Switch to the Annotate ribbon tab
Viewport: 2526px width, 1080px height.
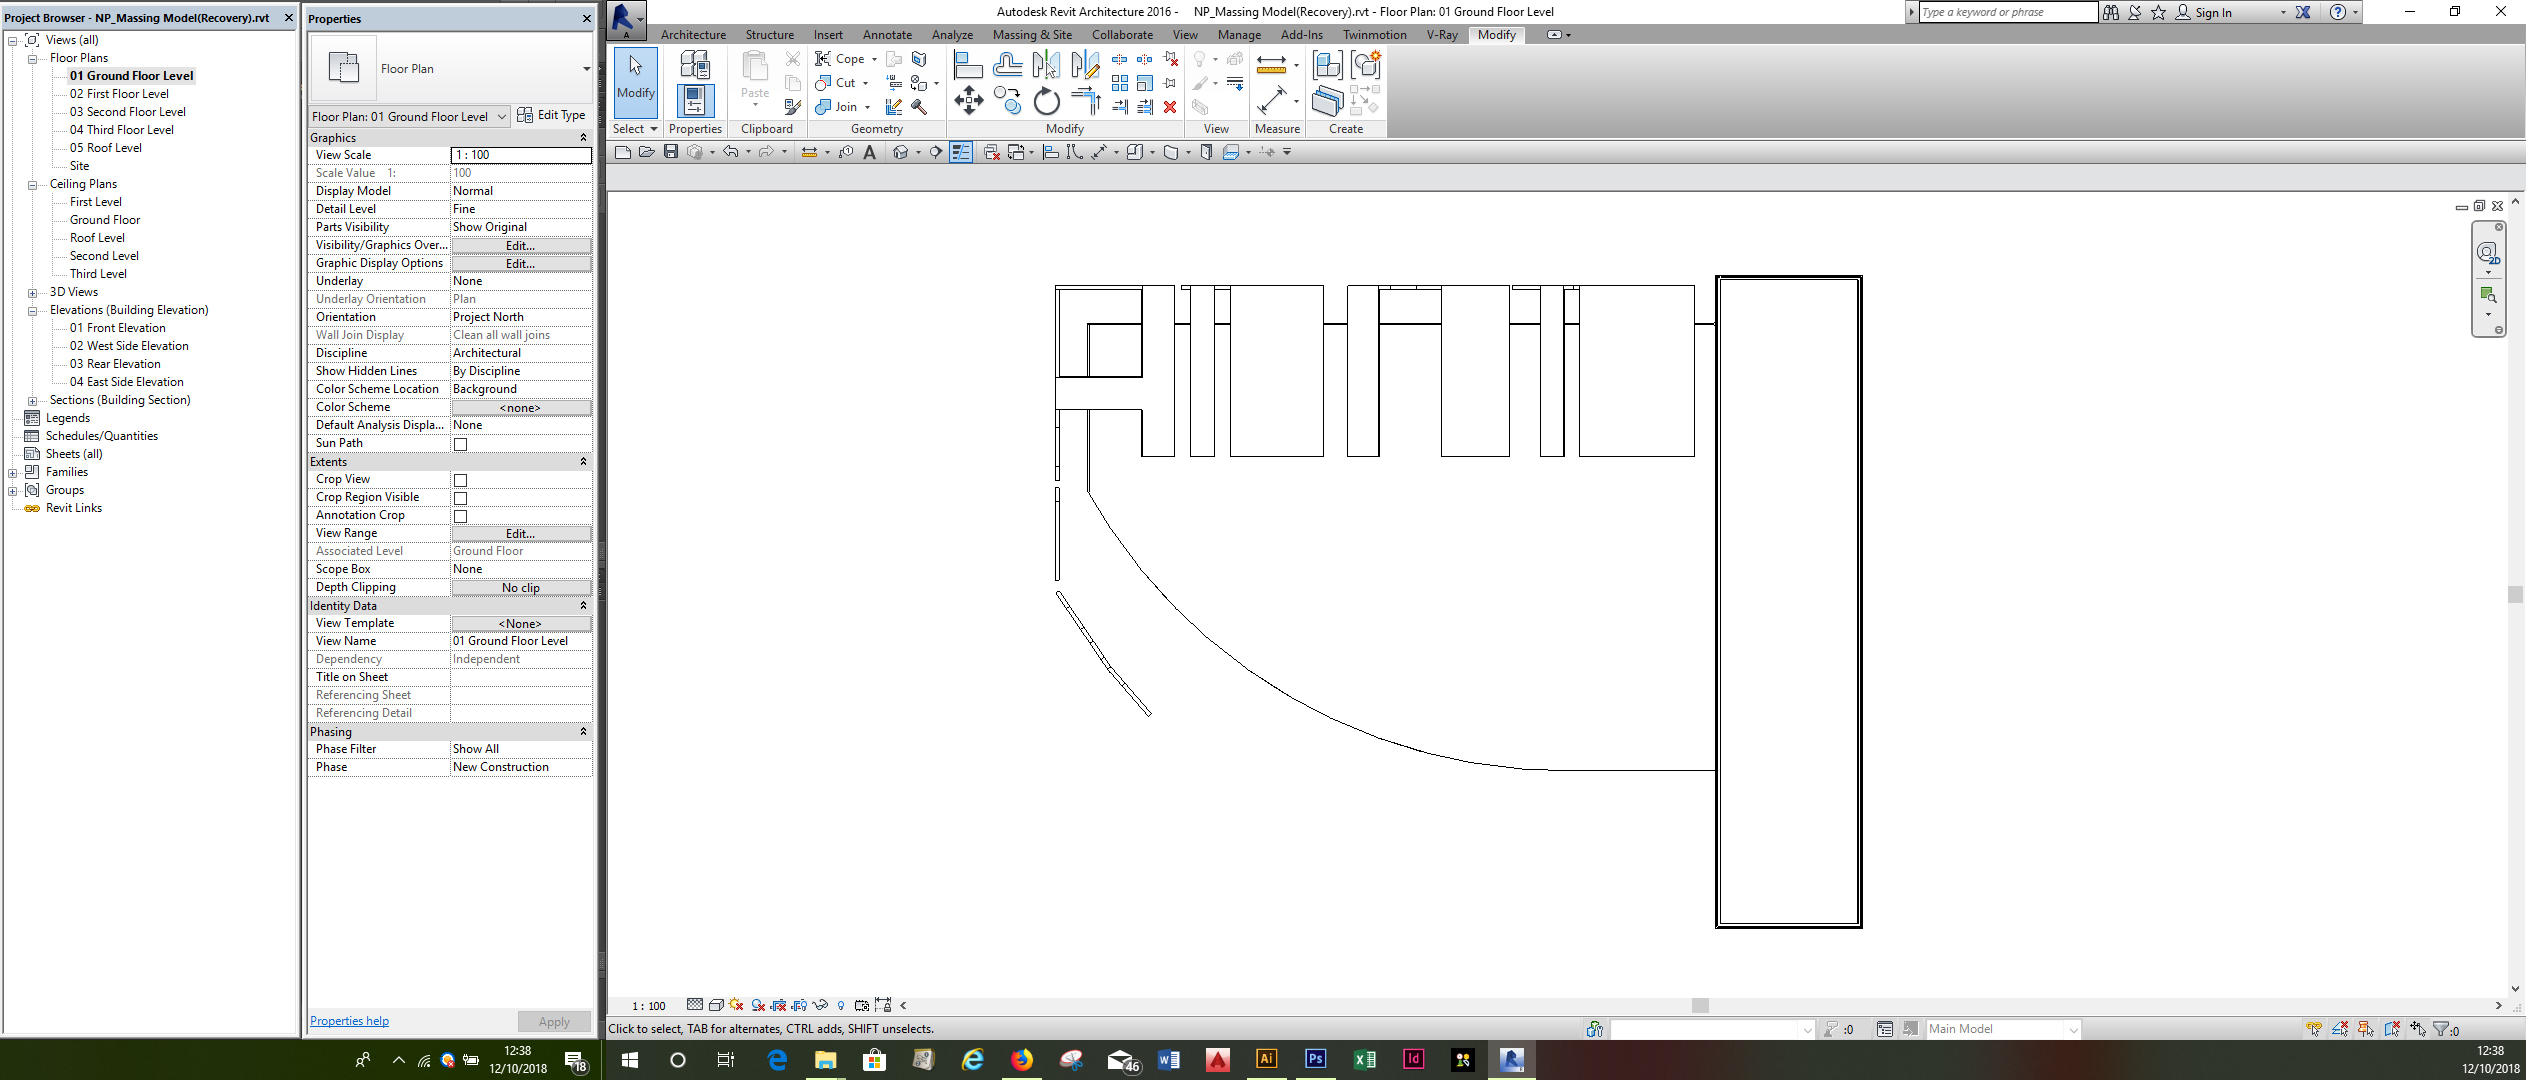pyautogui.click(x=887, y=34)
